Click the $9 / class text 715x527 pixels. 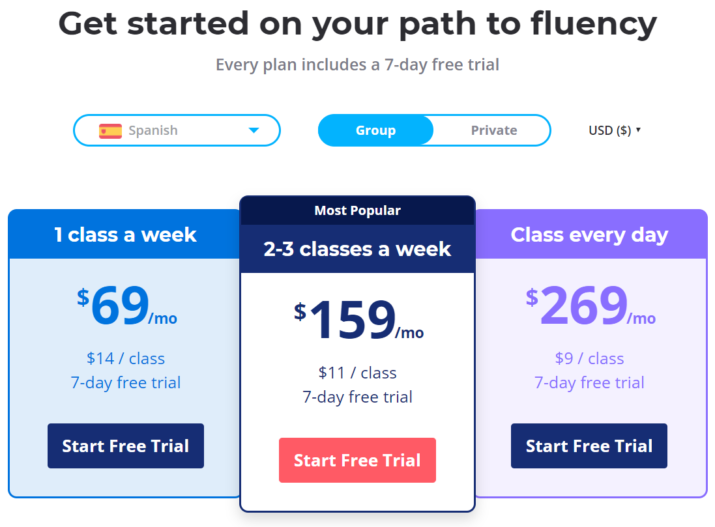click(589, 358)
